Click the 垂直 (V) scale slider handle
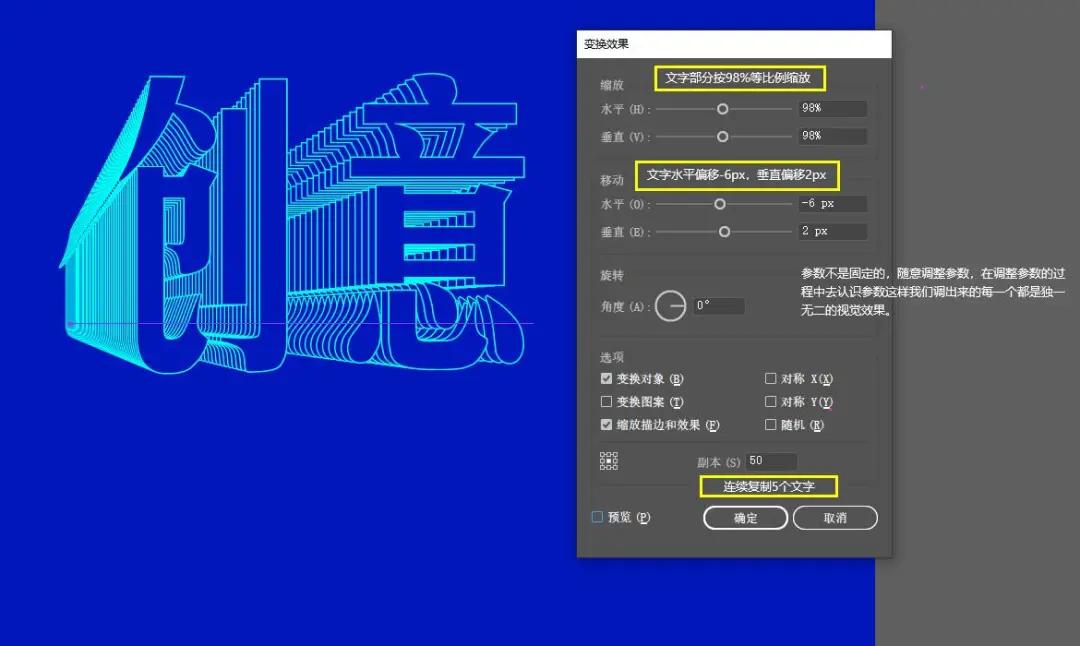Viewport: 1080px width, 646px height. (x=721, y=136)
